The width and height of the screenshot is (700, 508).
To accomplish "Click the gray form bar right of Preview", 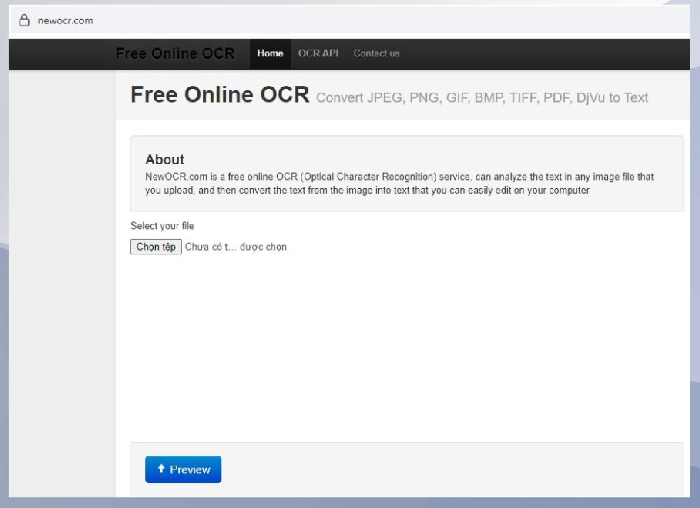I will point(450,469).
